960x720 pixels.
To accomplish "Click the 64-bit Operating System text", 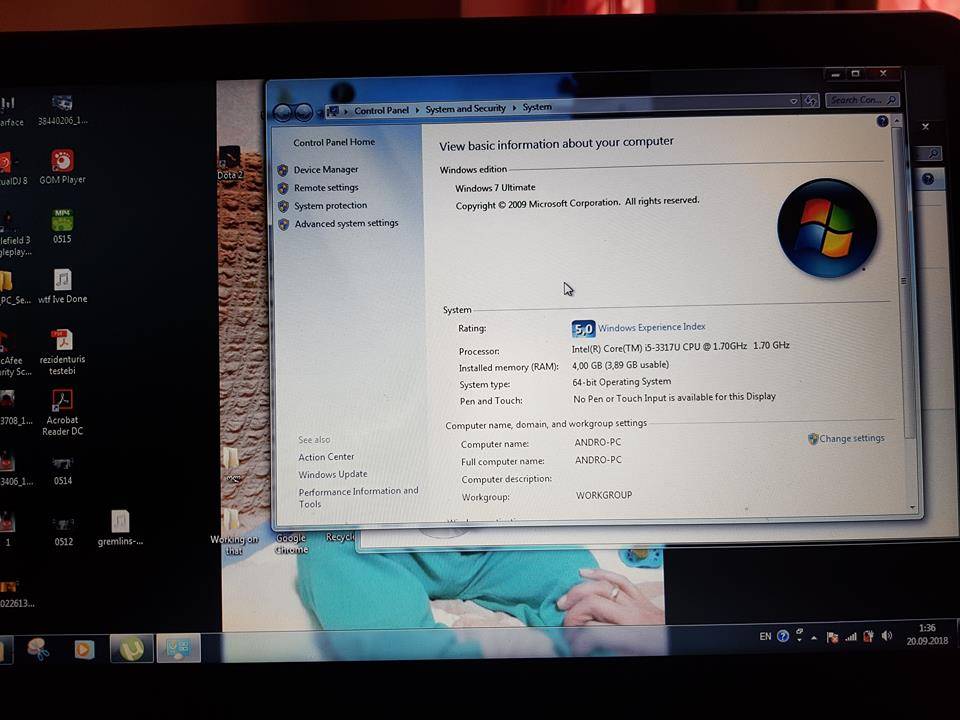I will (x=621, y=381).
